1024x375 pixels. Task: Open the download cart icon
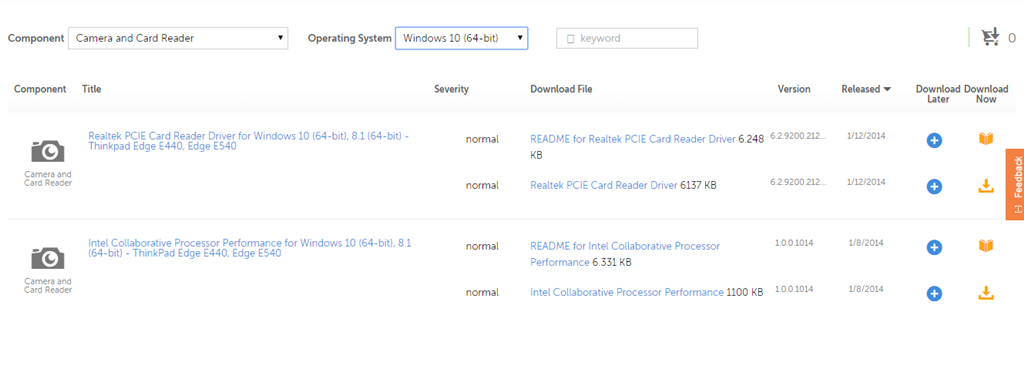click(991, 38)
